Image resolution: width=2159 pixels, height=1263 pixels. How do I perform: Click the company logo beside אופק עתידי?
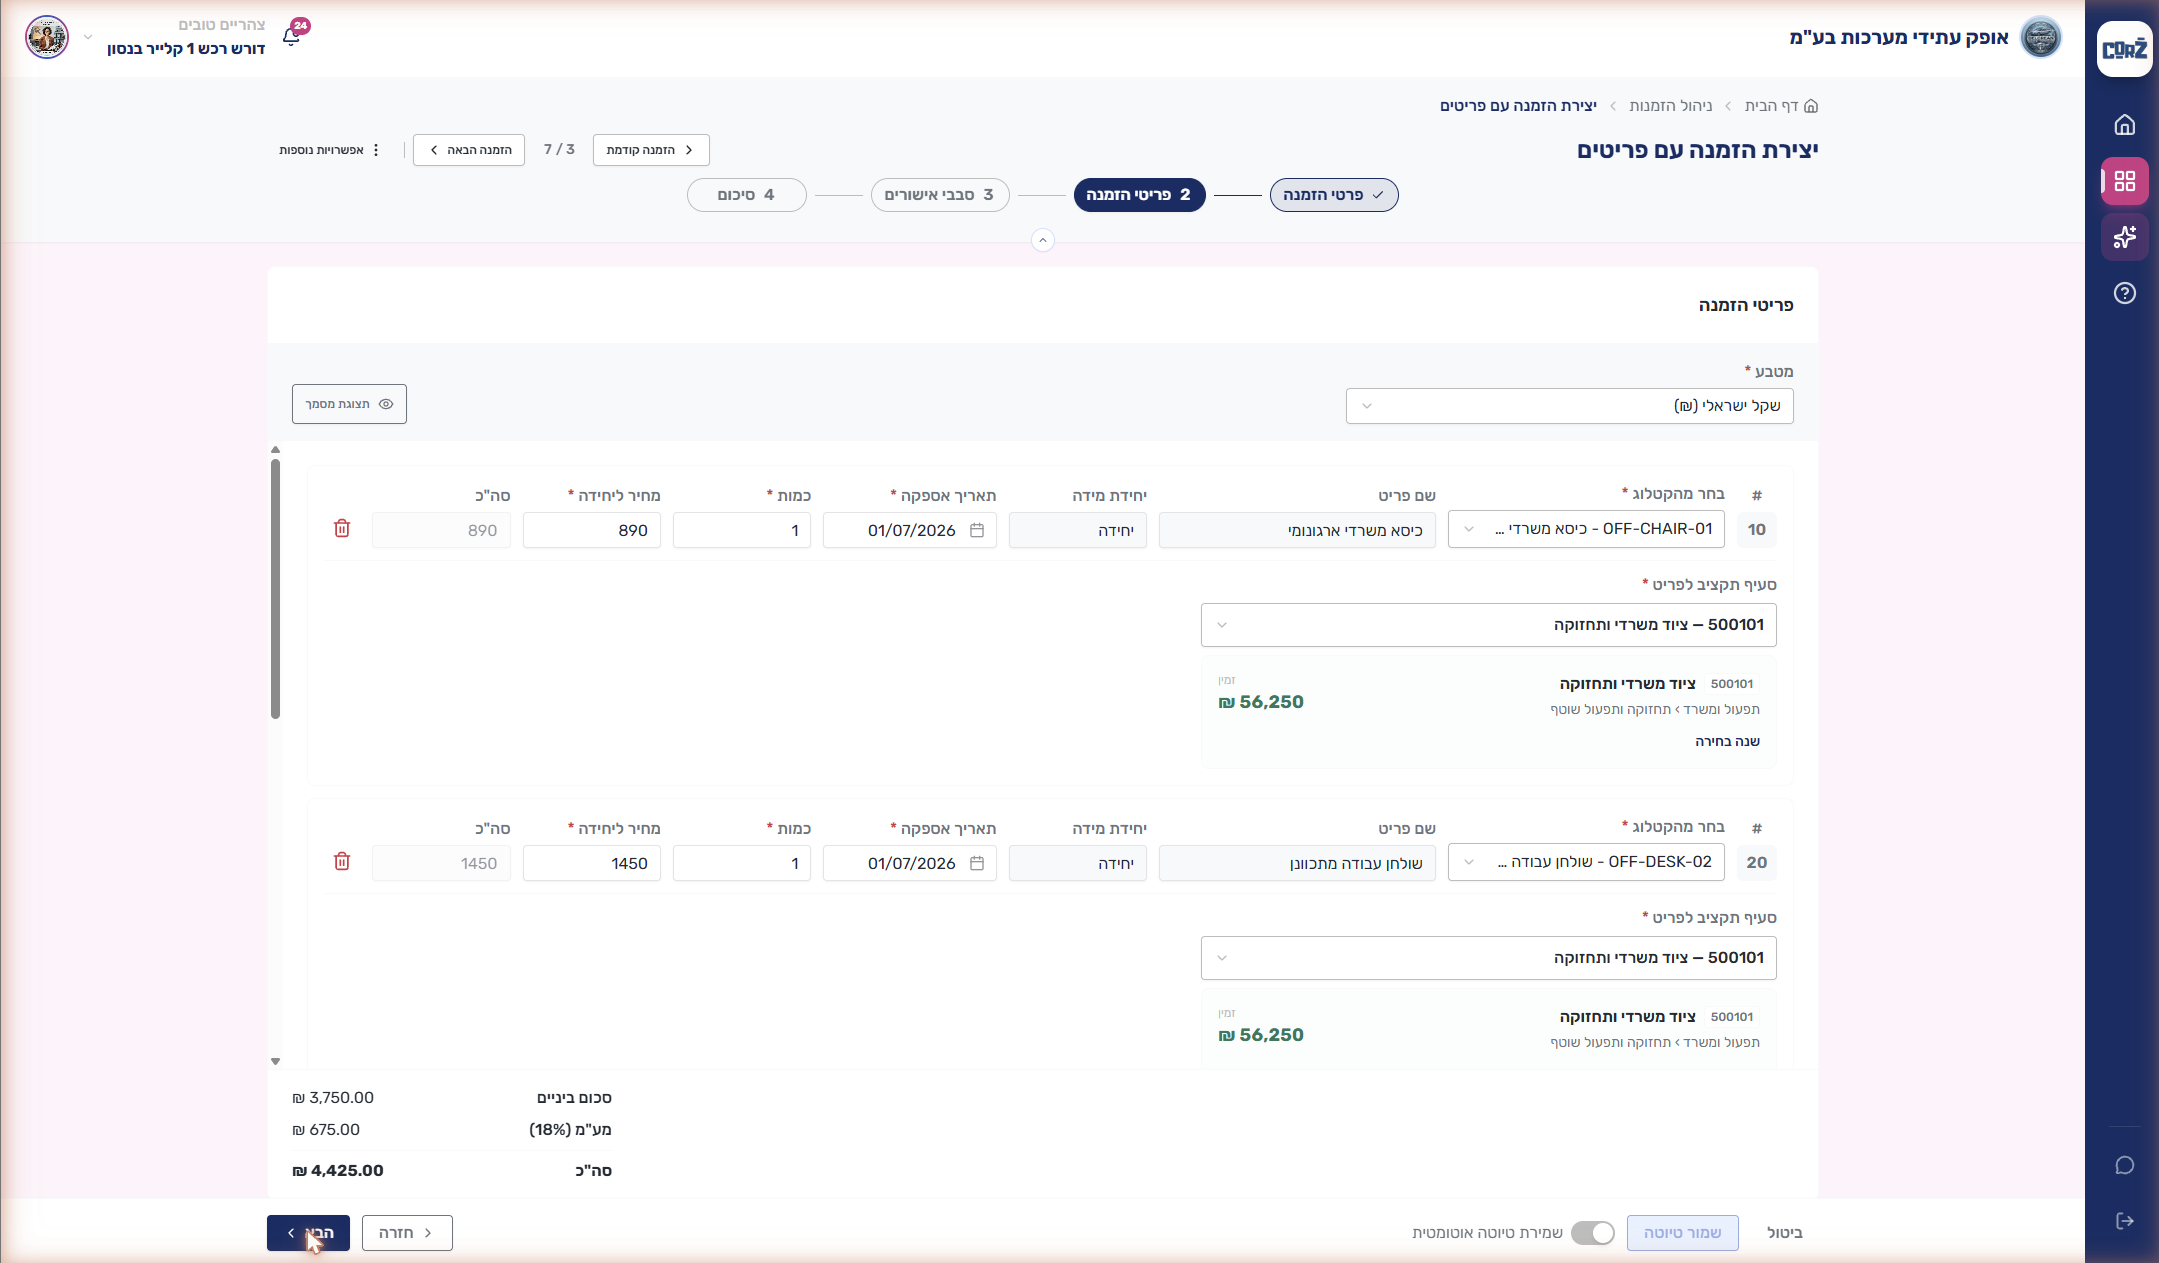[2040, 38]
